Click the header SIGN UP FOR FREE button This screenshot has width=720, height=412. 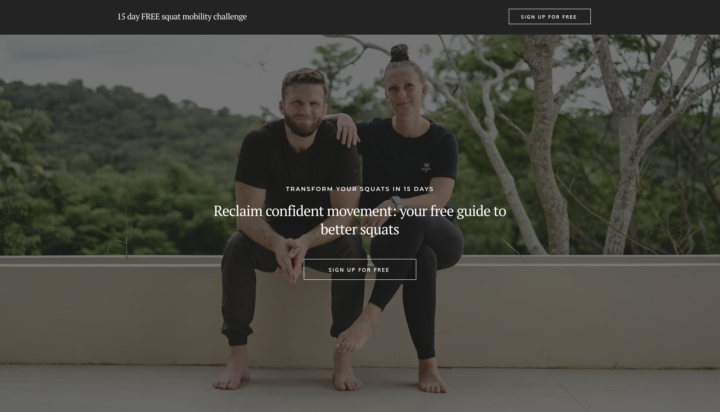[549, 17]
